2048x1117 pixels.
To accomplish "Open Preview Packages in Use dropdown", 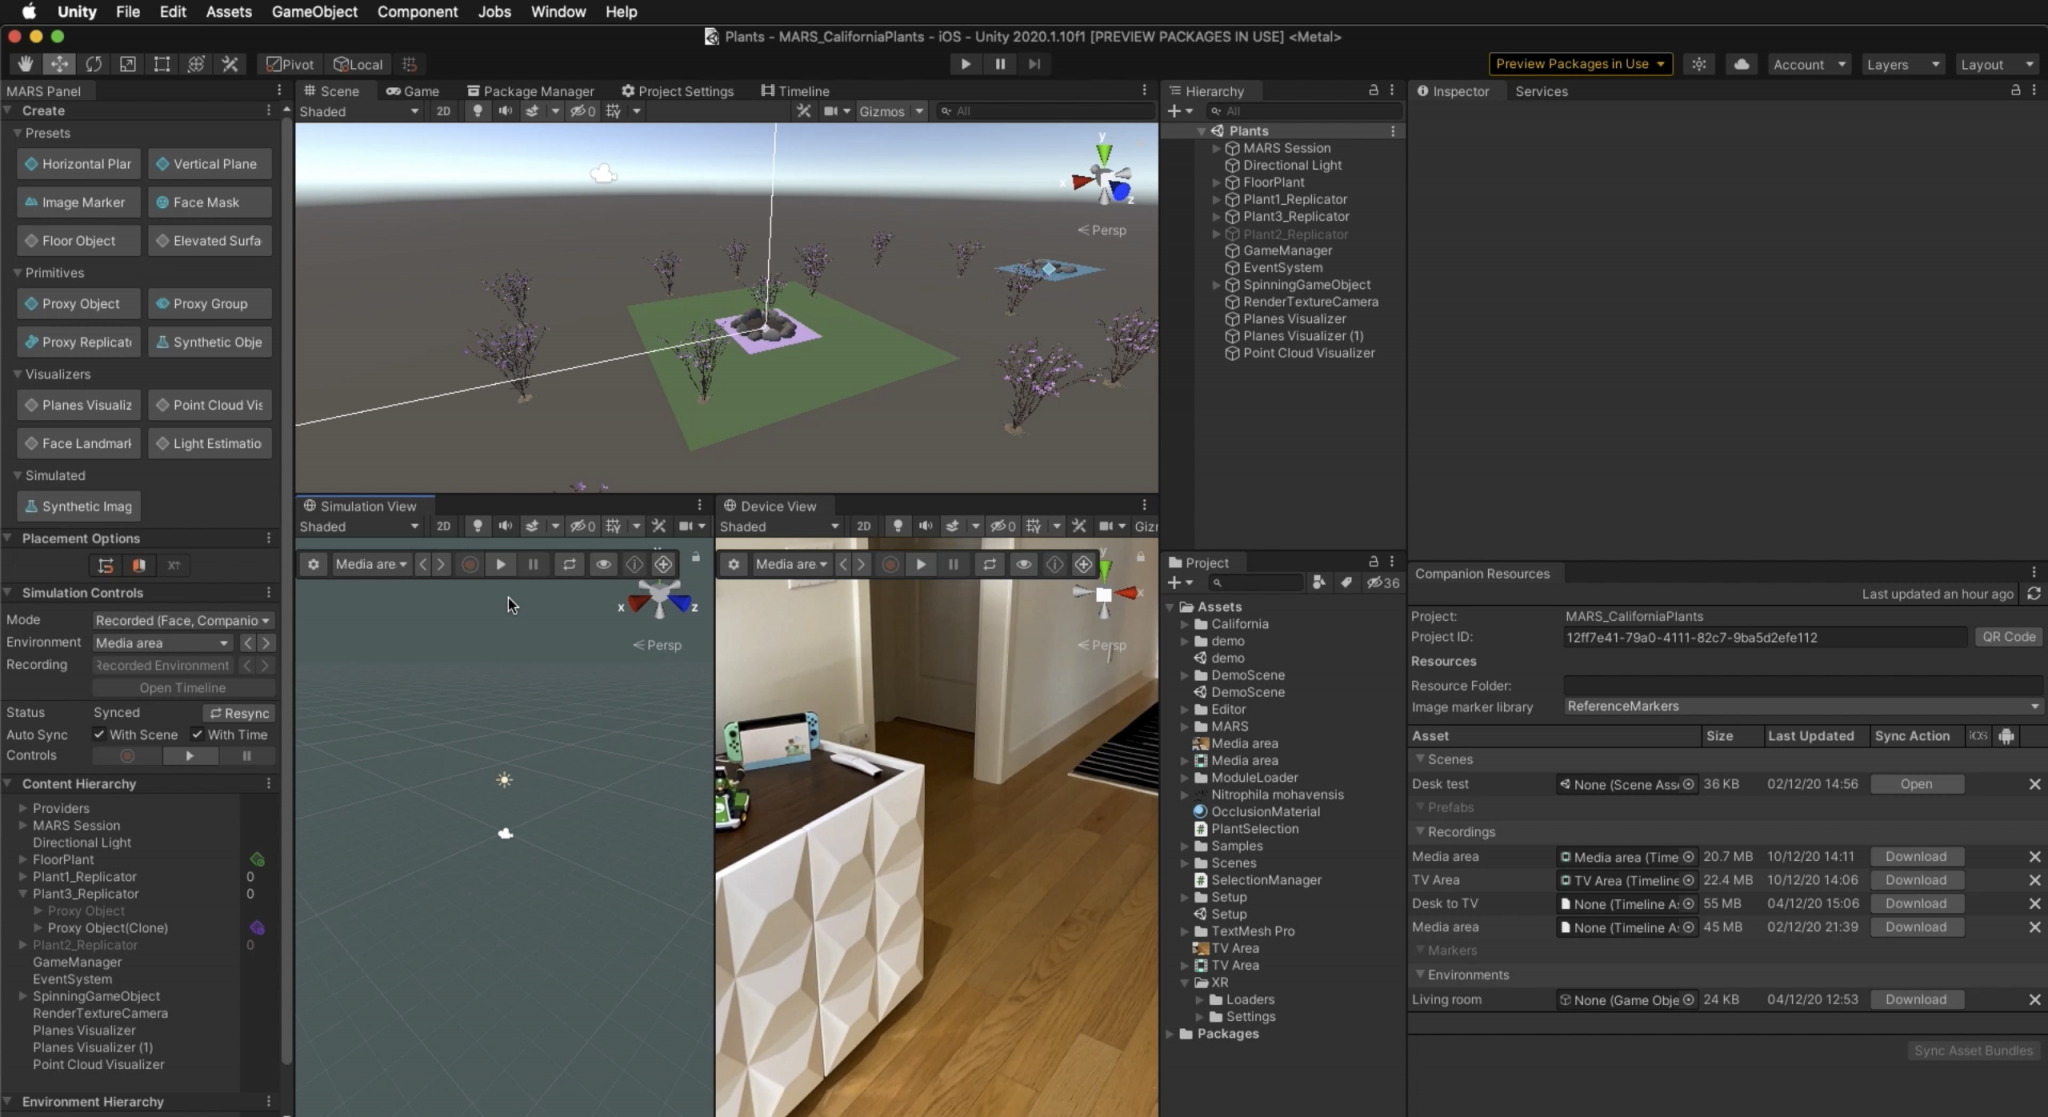I will [1581, 64].
